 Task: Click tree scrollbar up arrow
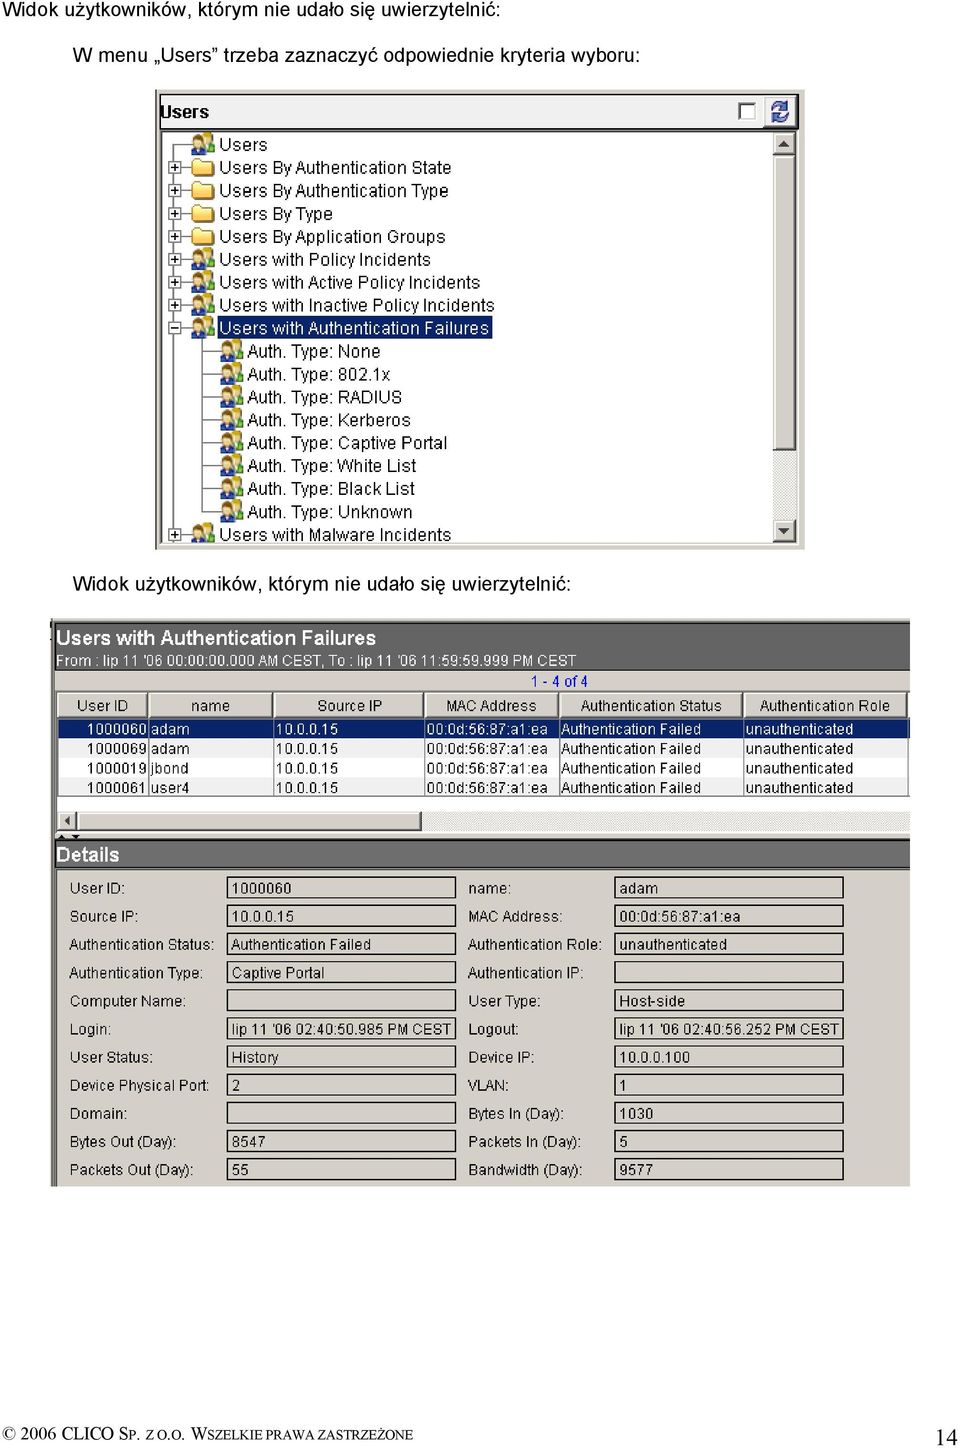784,144
